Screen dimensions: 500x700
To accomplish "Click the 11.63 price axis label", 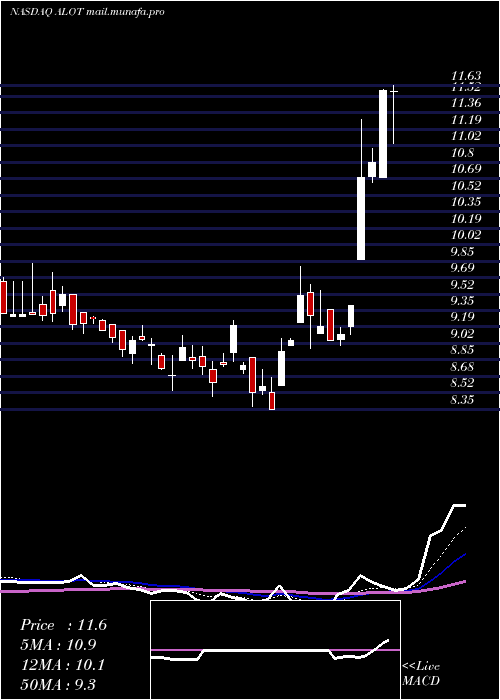I will 466,76.
